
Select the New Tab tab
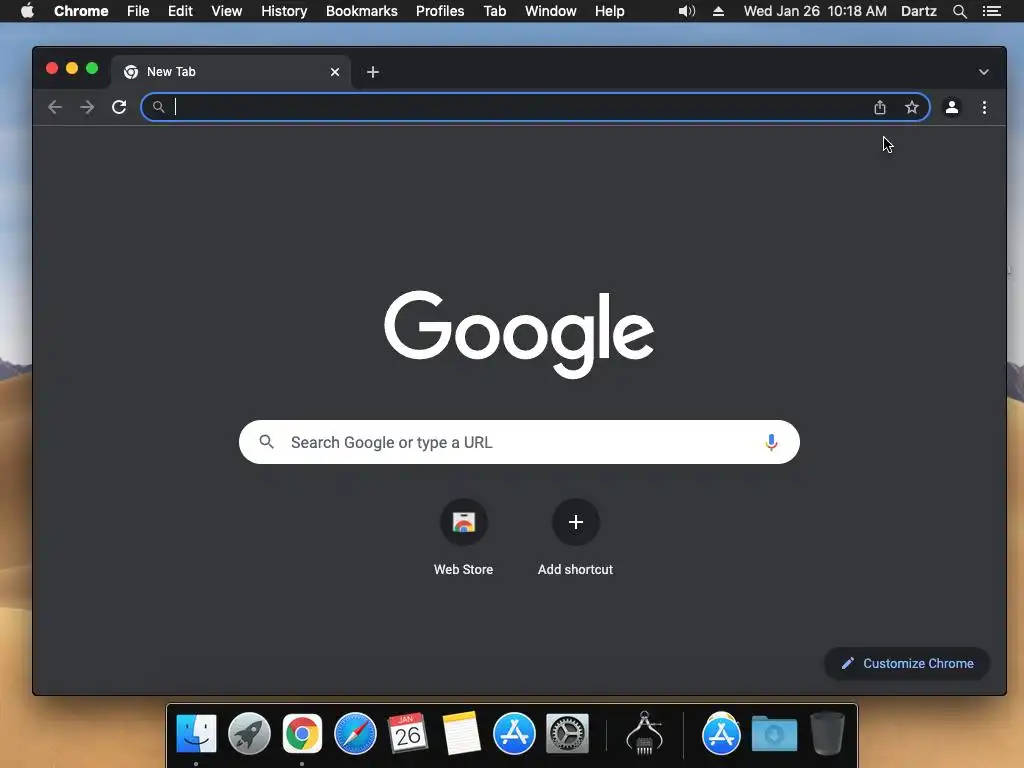[232, 72]
